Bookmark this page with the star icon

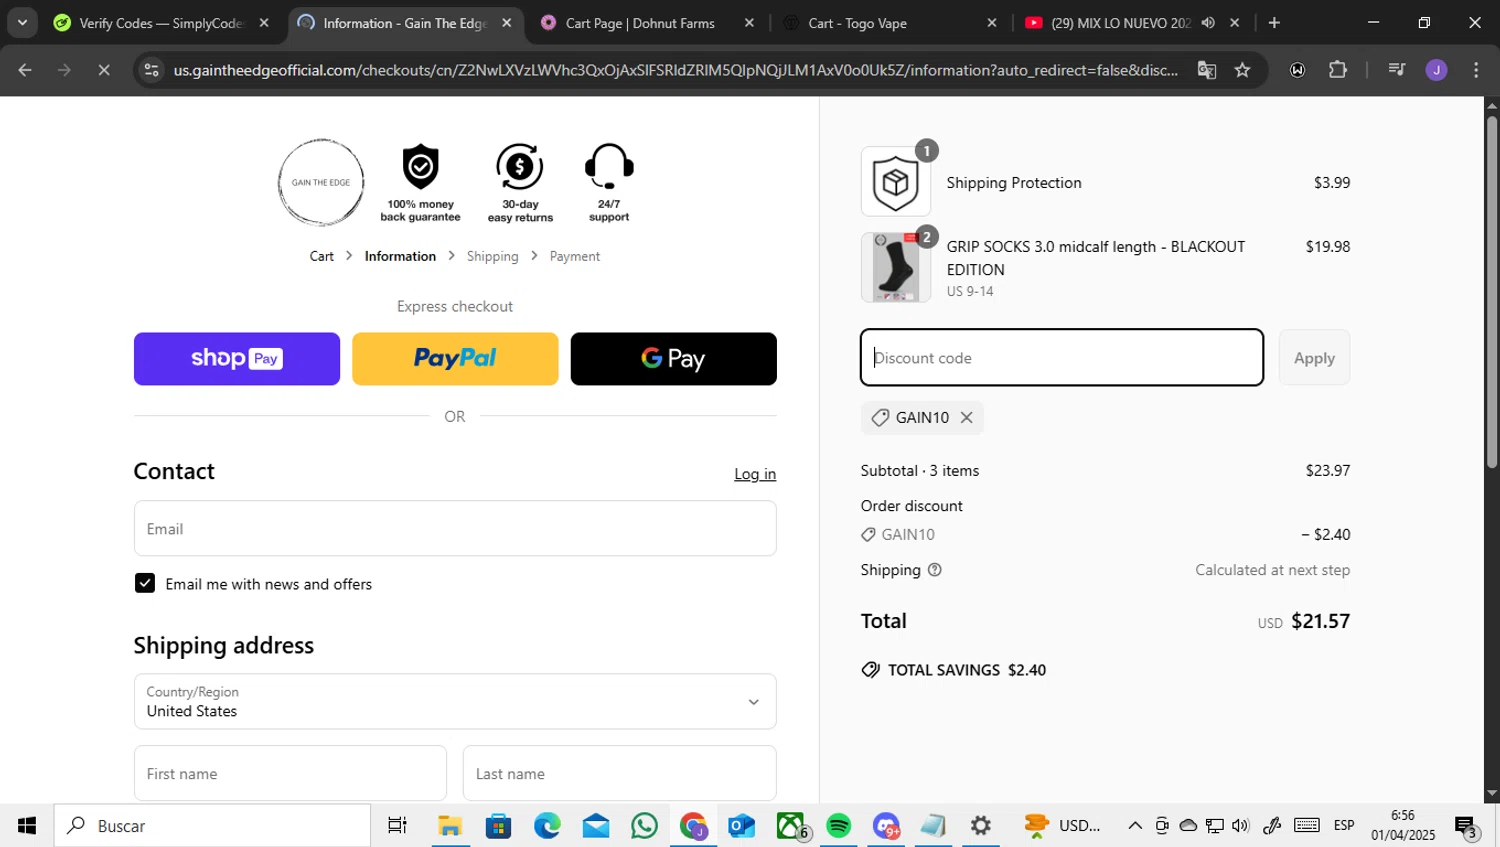tap(1242, 70)
